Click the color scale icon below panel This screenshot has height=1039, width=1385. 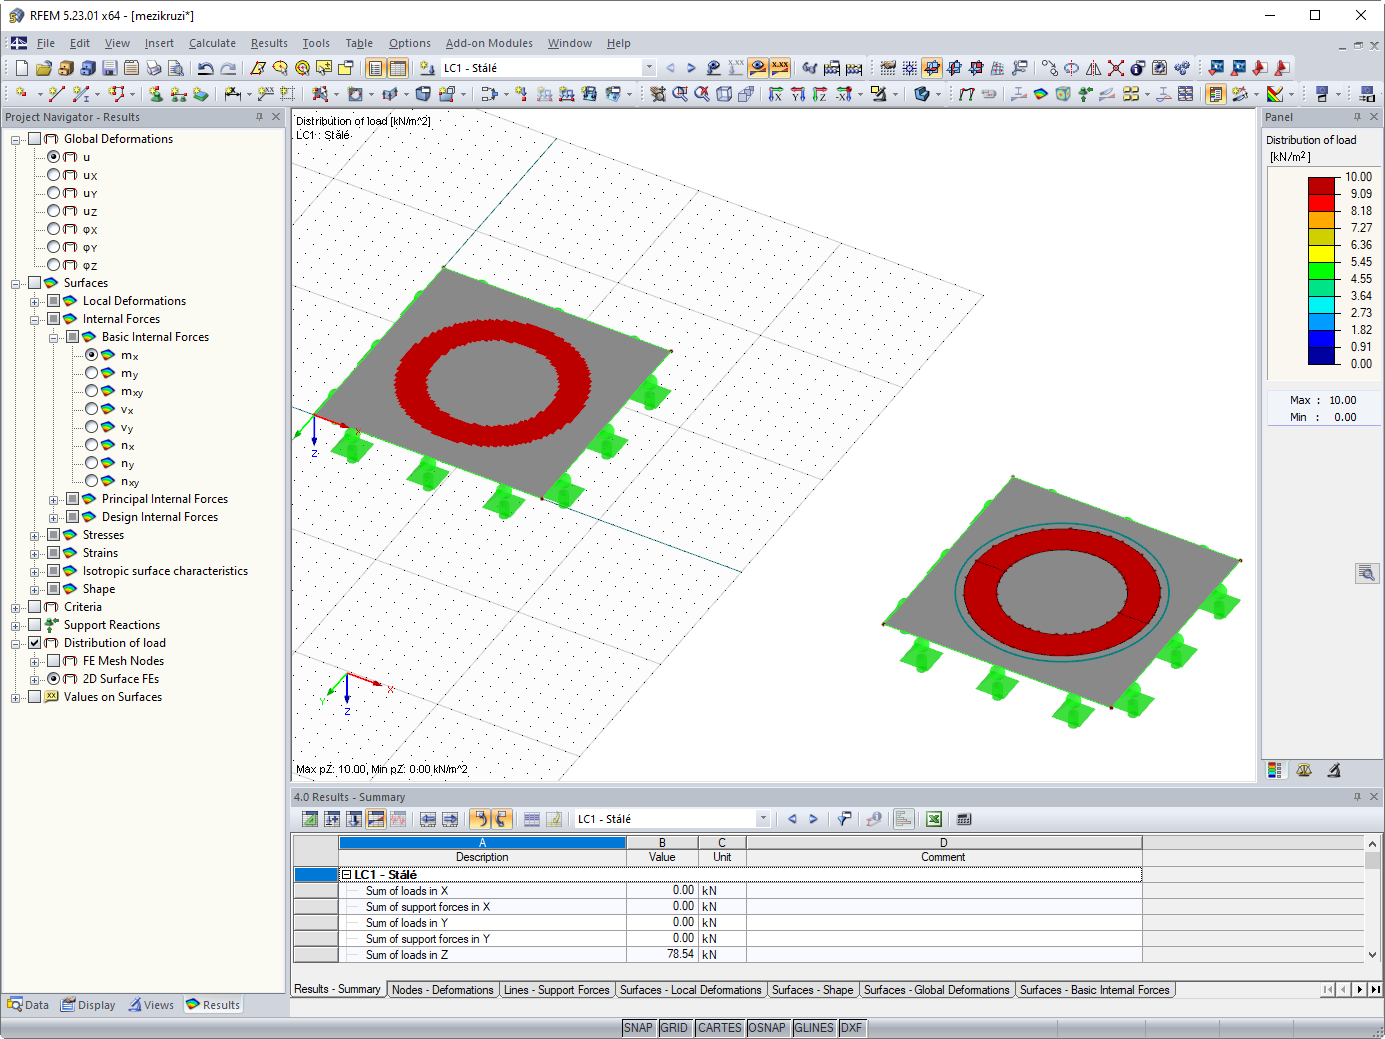(1275, 770)
